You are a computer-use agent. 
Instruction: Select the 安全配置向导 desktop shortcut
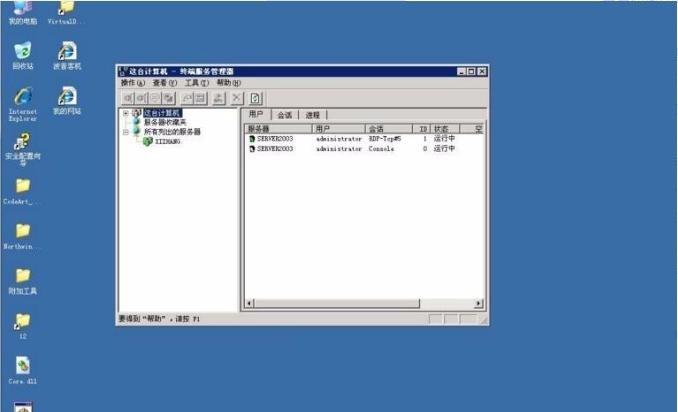point(22,149)
